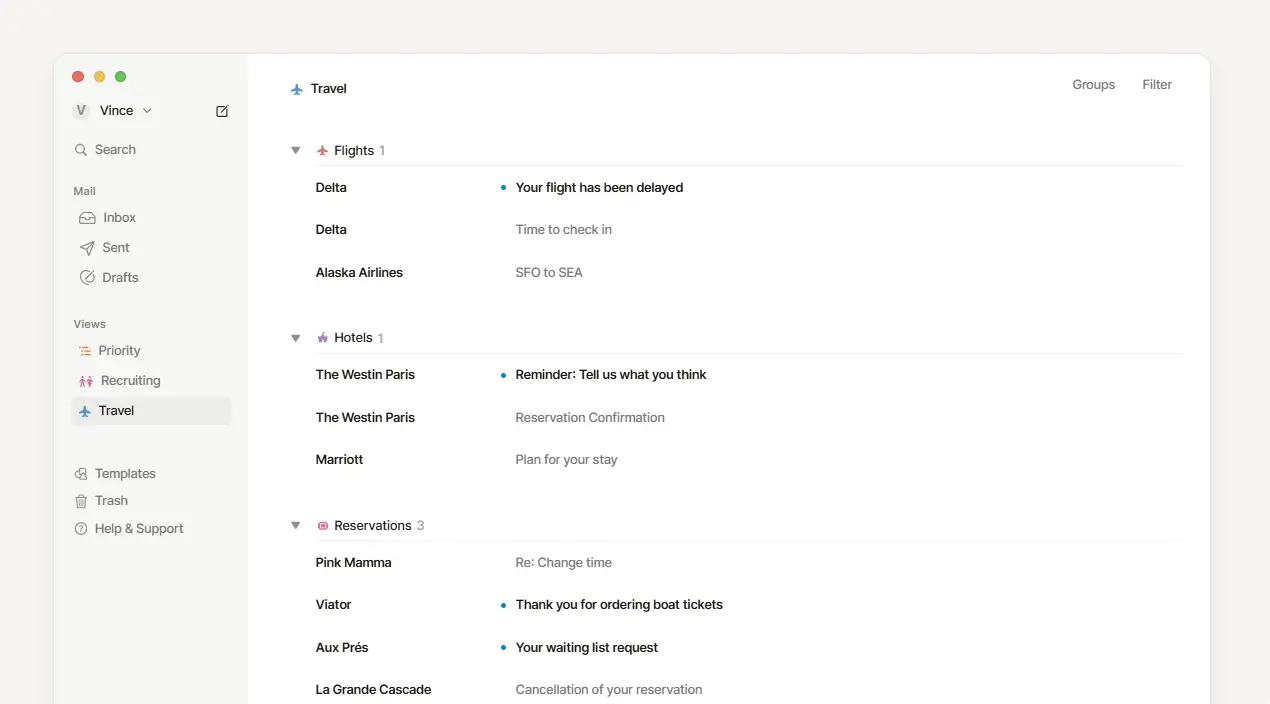Click the Templates icon in sidebar

point(83,473)
